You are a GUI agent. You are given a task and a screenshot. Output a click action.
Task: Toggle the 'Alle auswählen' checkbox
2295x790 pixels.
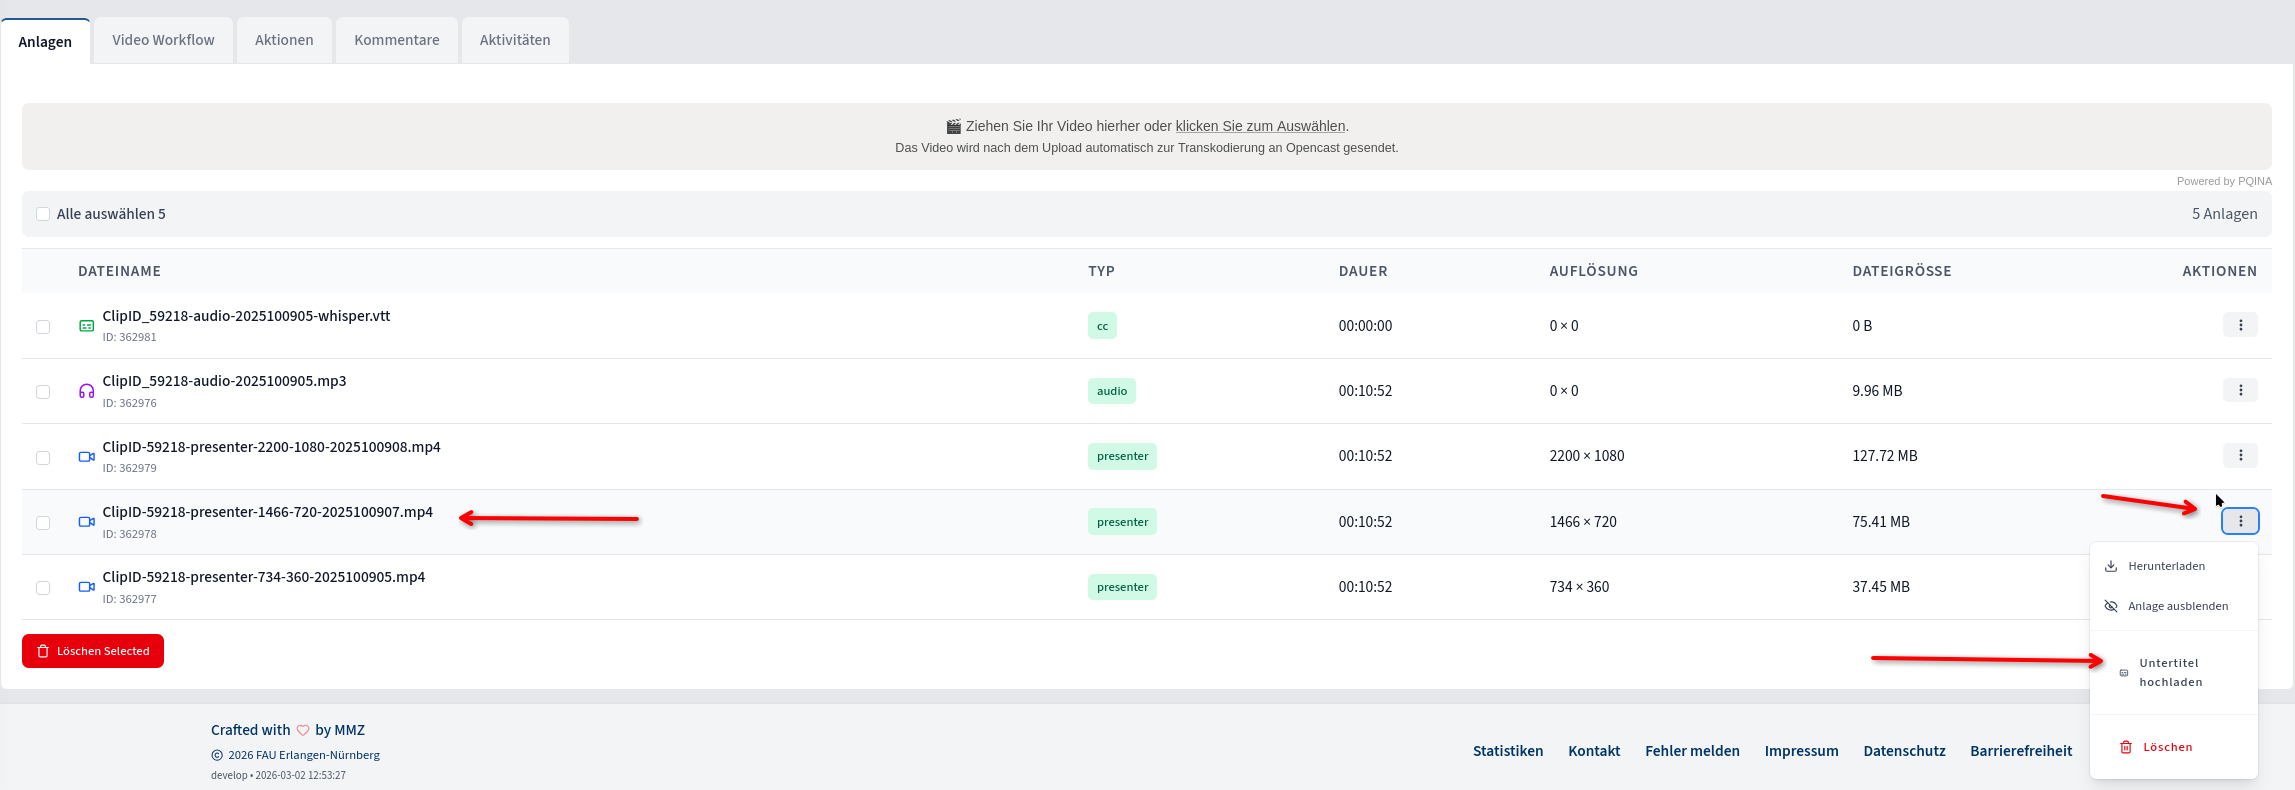pyautogui.click(x=43, y=214)
